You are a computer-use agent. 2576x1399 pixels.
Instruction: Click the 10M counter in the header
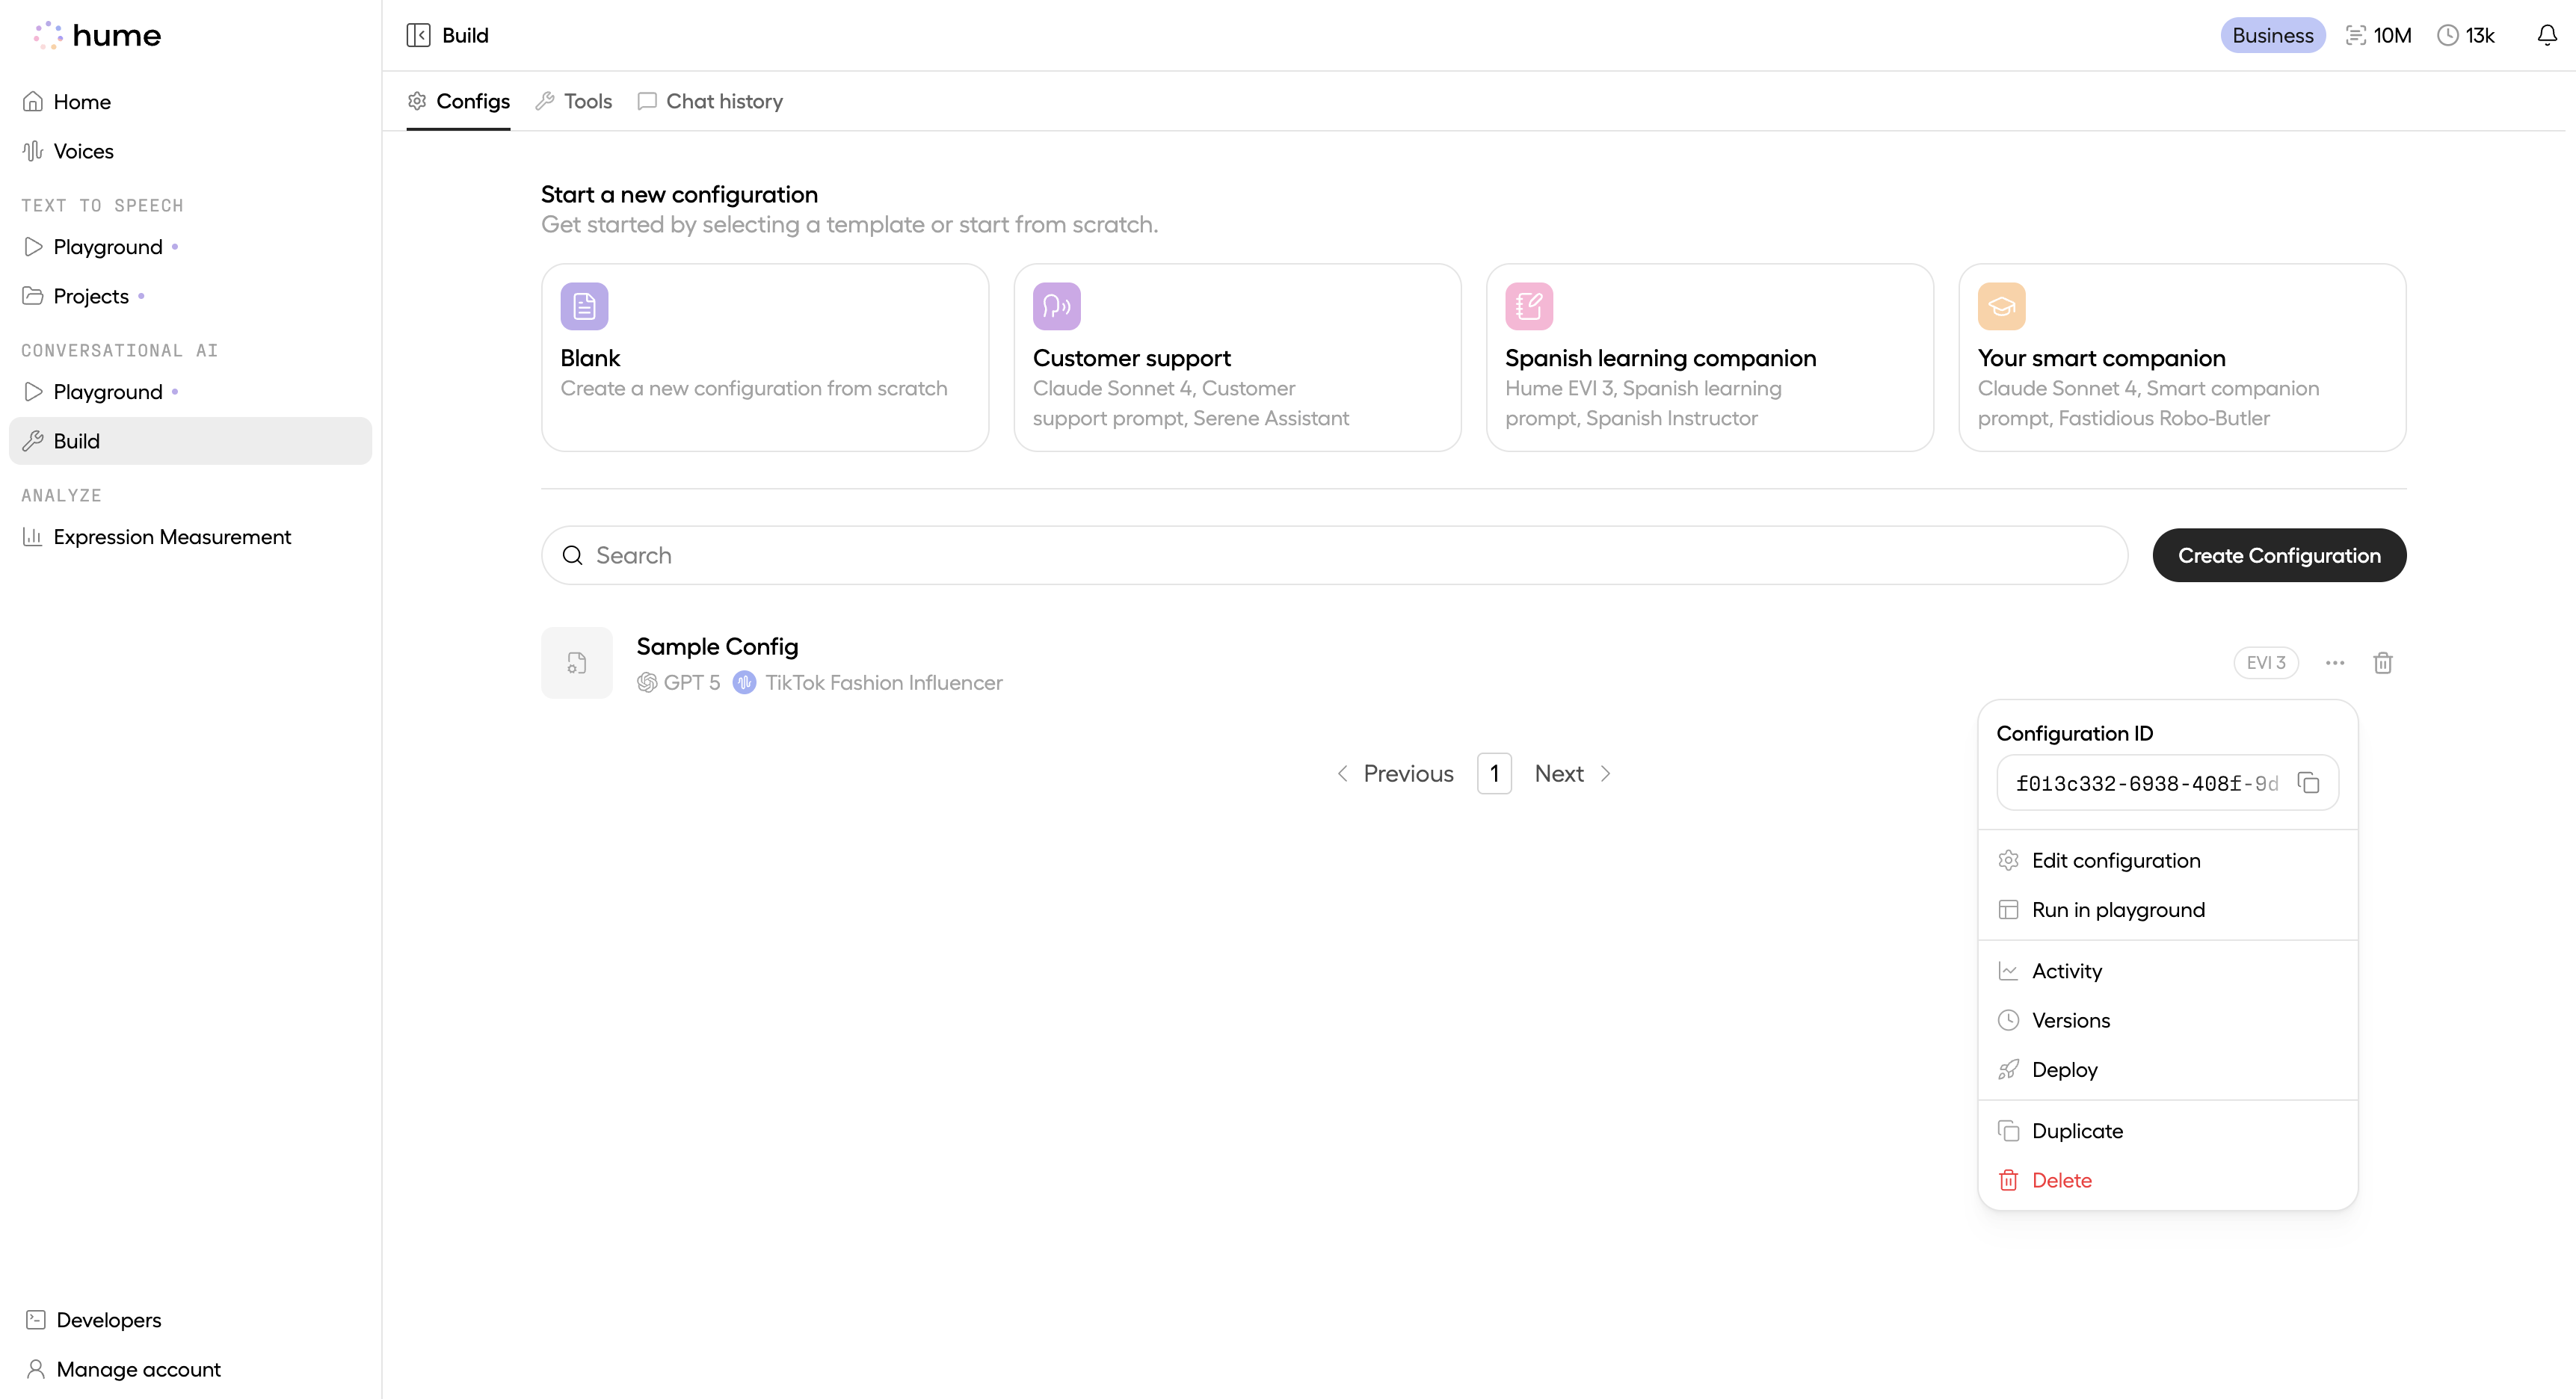point(2379,35)
